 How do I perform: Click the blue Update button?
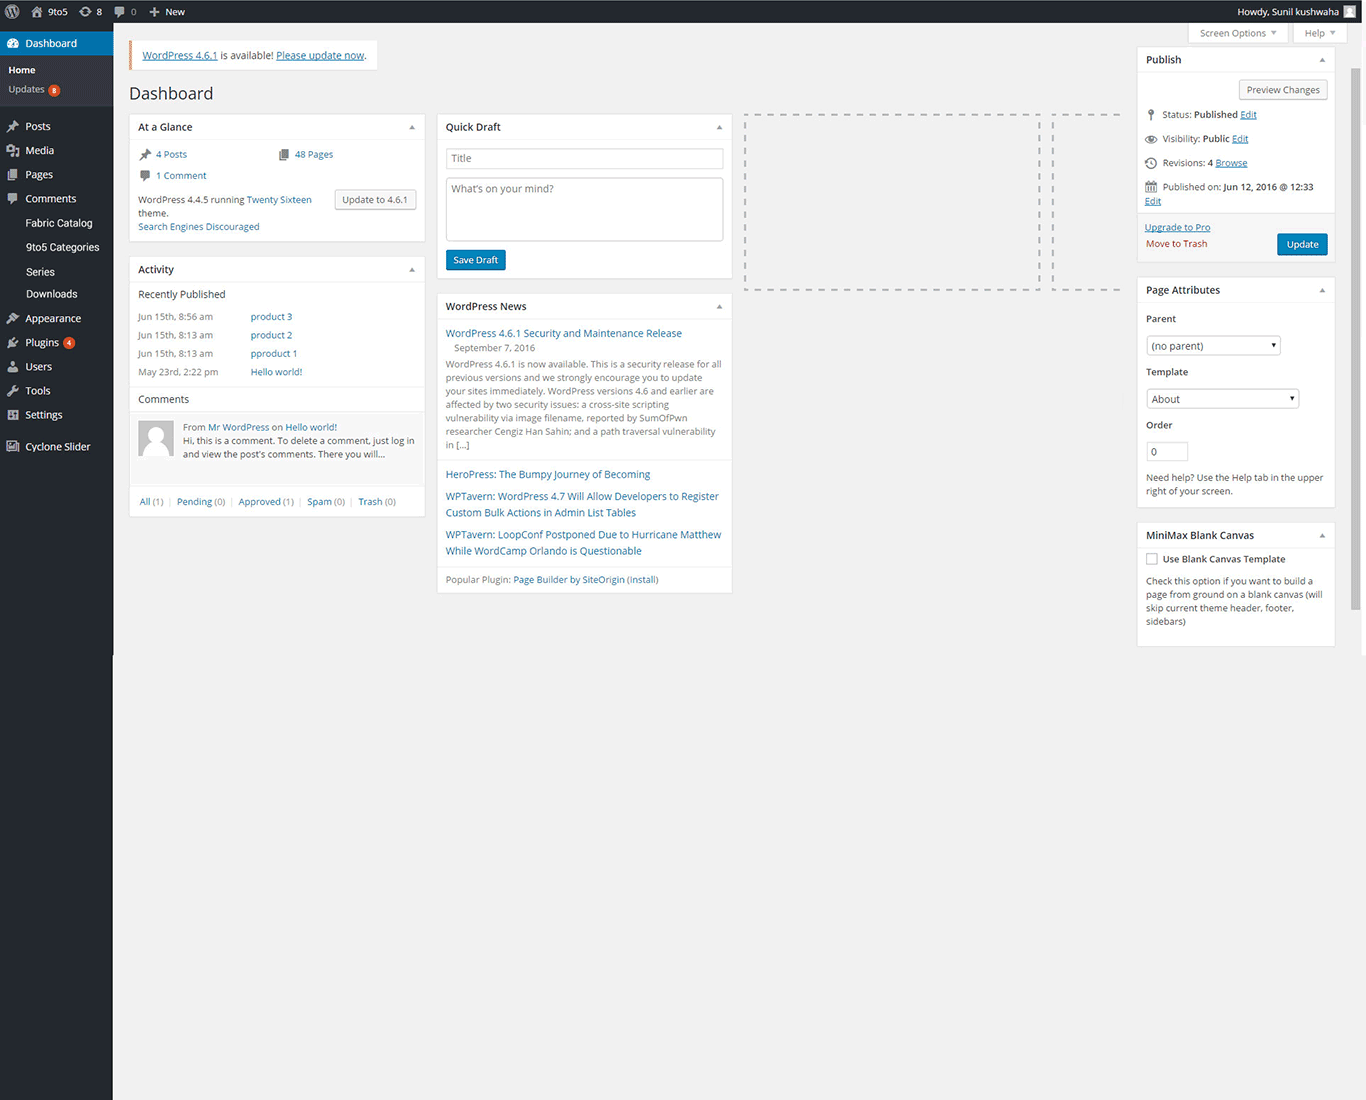point(1301,244)
